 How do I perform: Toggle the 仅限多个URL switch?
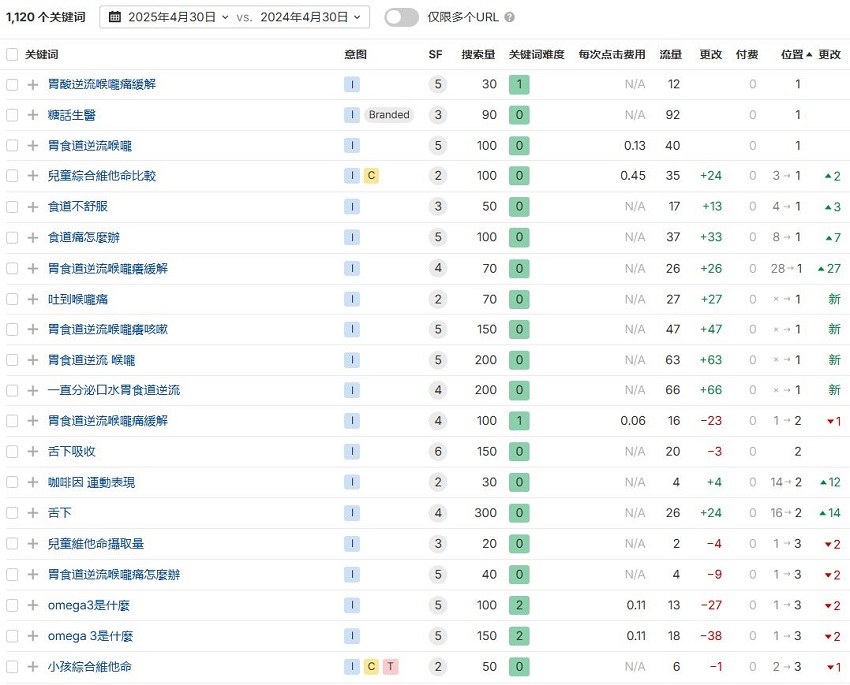(402, 17)
